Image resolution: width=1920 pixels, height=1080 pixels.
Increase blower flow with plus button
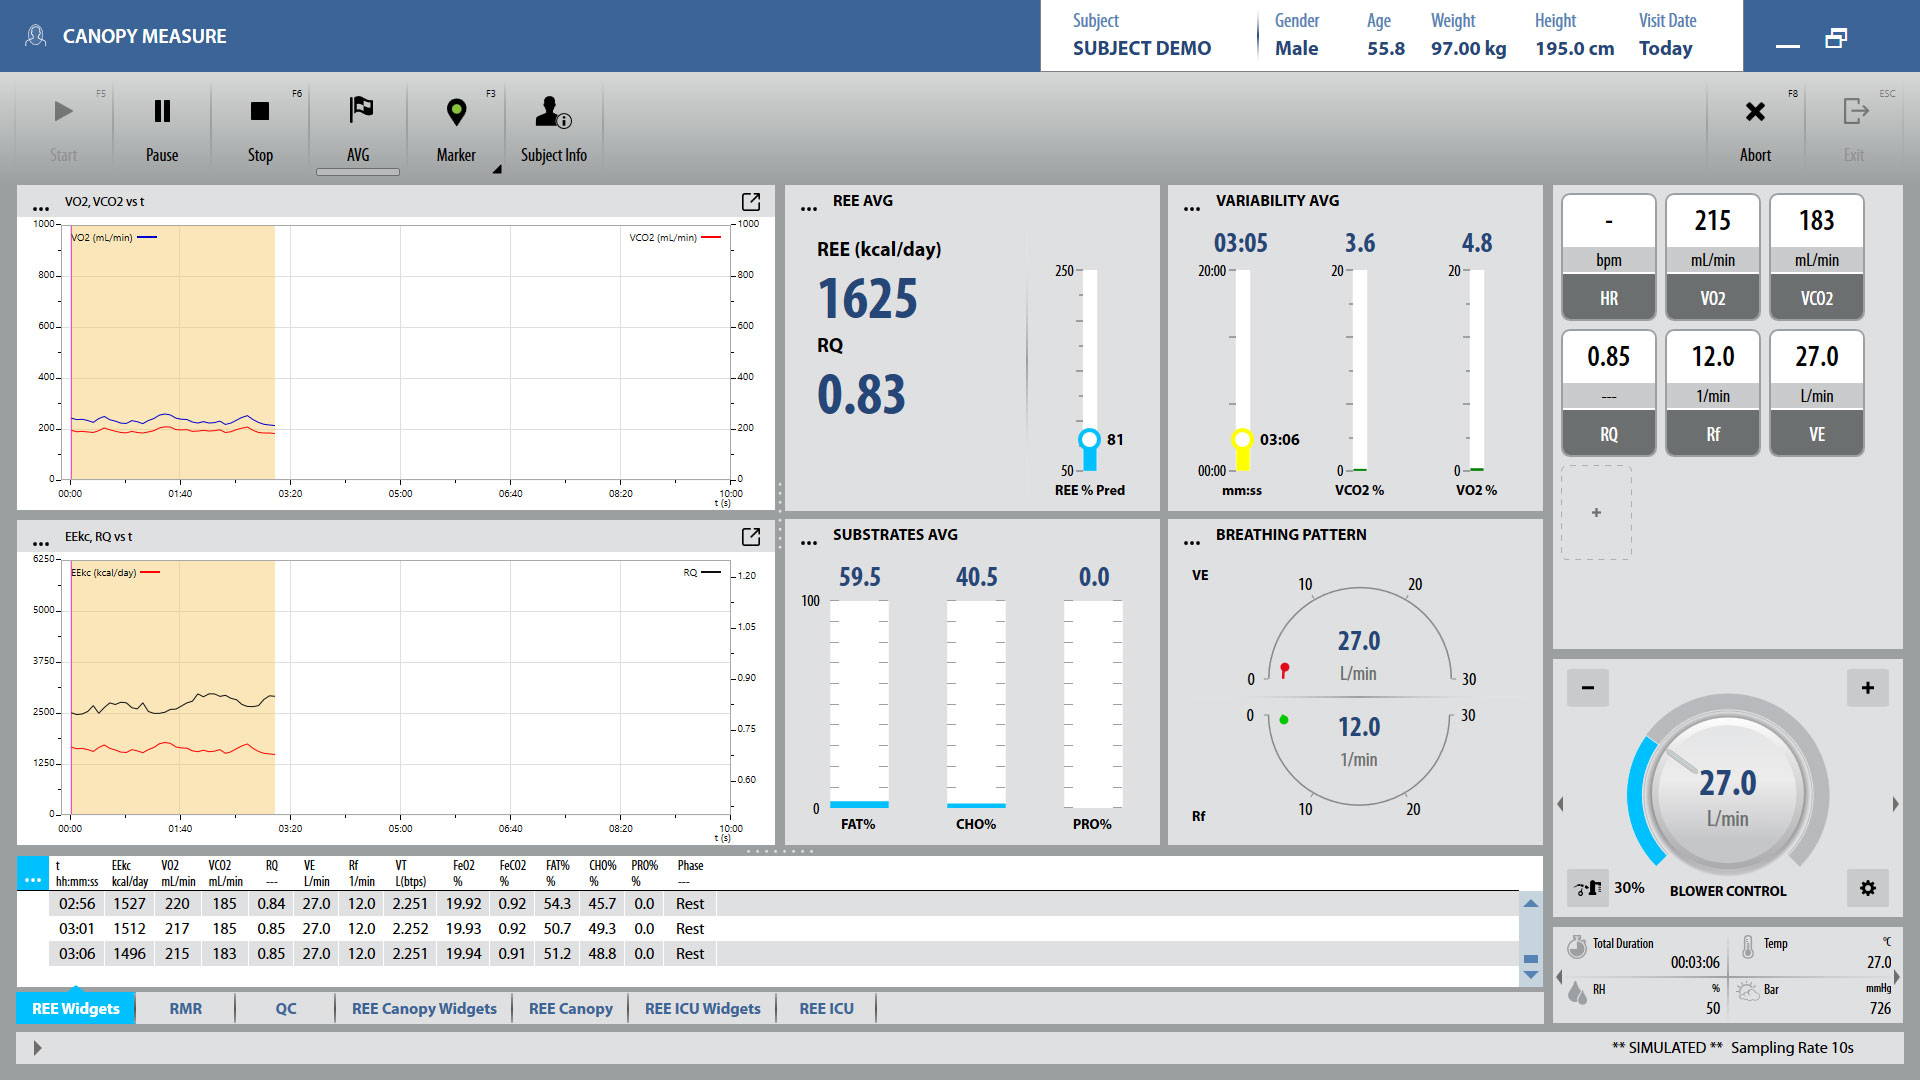click(x=1867, y=688)
